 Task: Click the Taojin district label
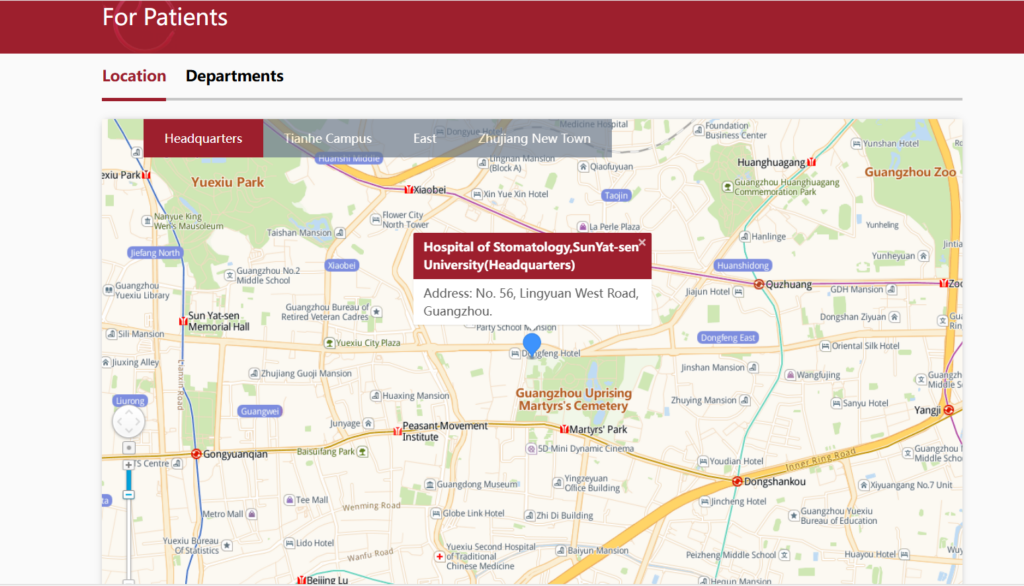(x=616, y=195)
